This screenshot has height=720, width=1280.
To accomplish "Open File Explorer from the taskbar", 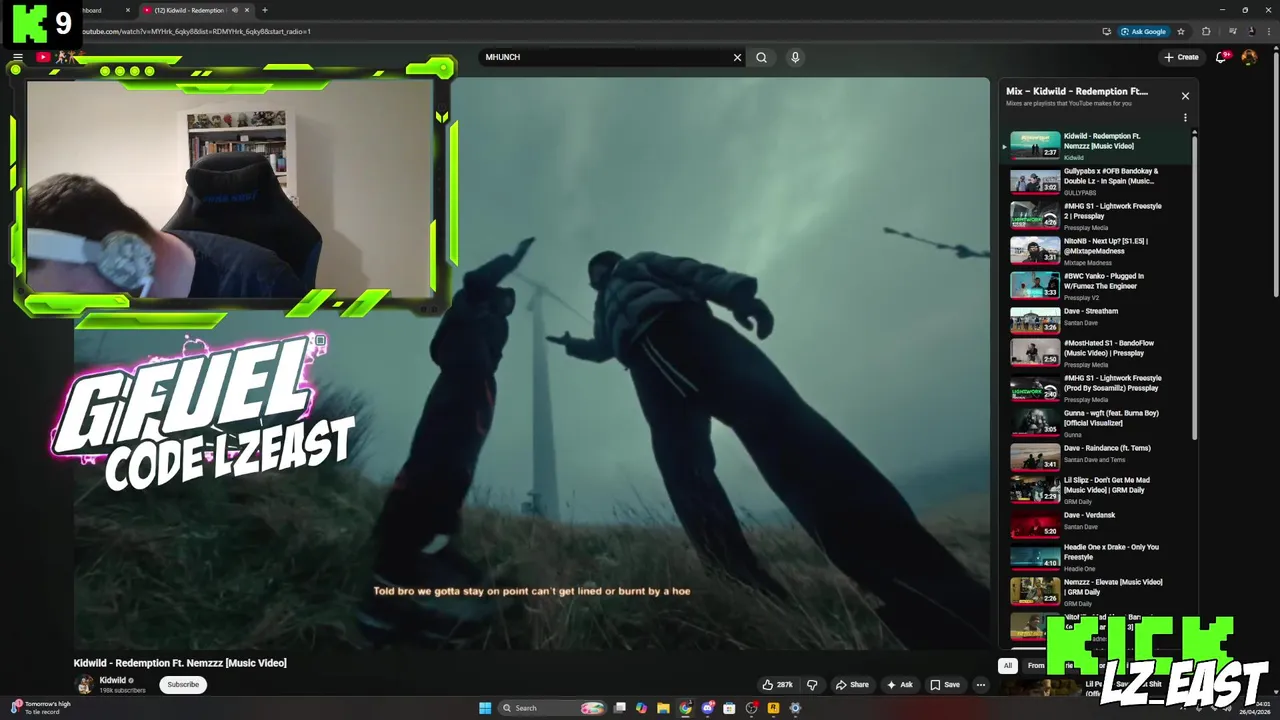I will click(x=663, y=708).
